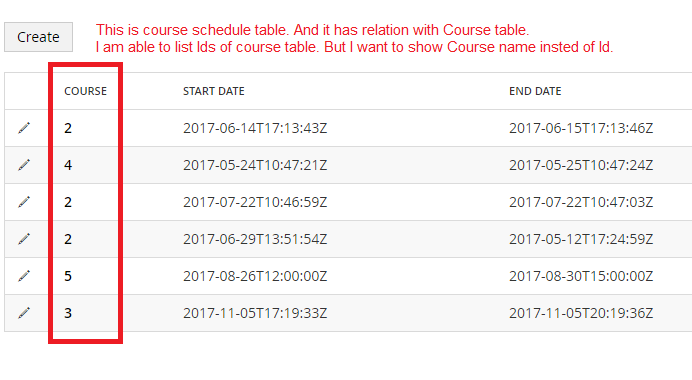Screen dimensions: 692x380
Task: Select course id 2 in first row
Action: [x=68, y=128]
